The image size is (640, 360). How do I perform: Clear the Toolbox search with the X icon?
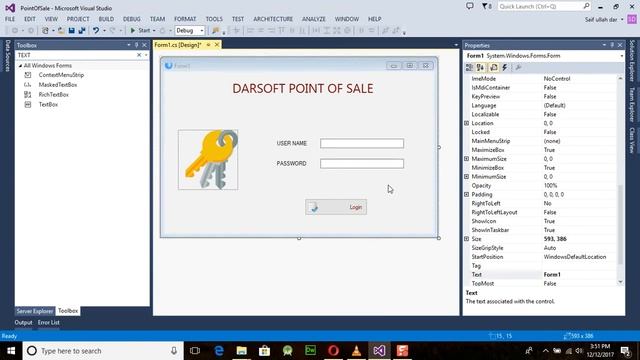click(139, 55)
